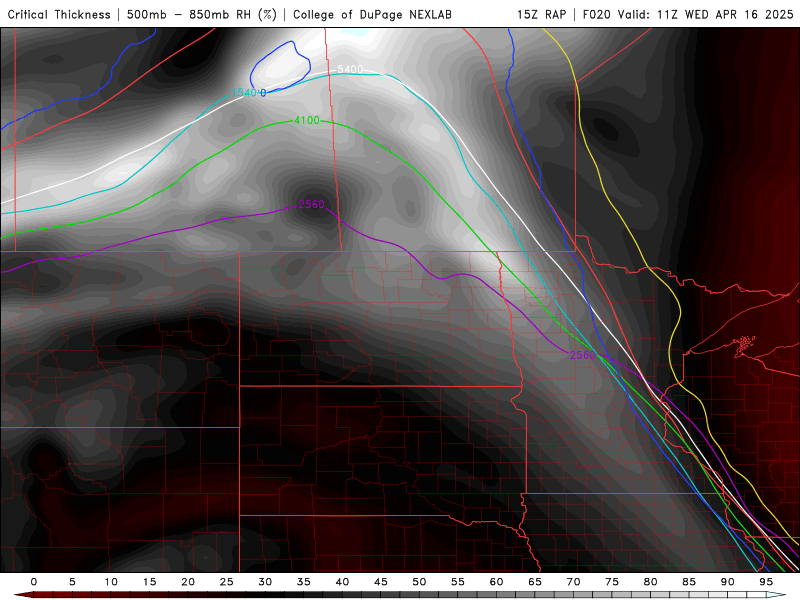Click the "45" value on the colorbar

pyautogui.click(x=381, y=582)
